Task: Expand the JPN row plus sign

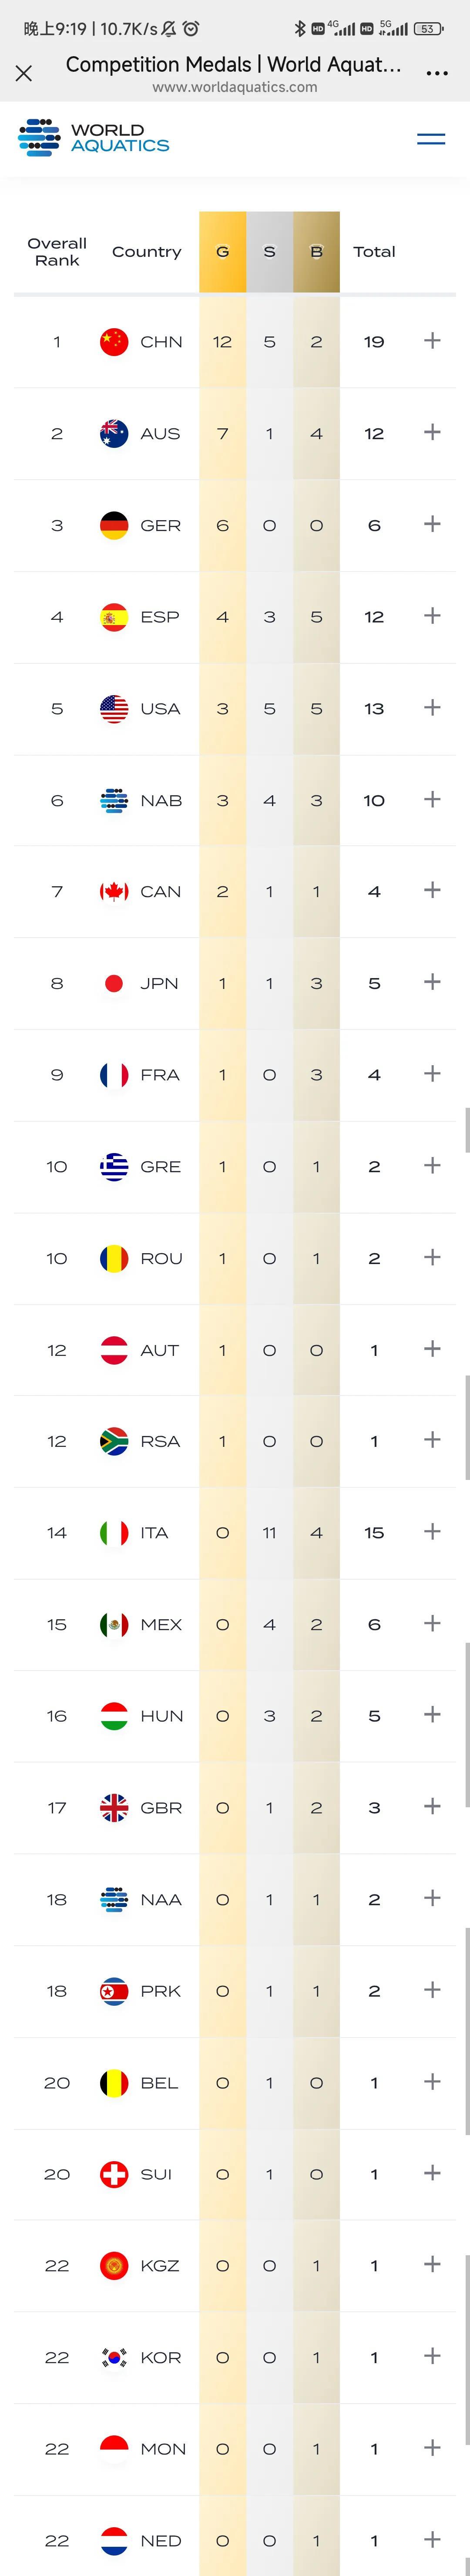Action: tap(432, 982)
